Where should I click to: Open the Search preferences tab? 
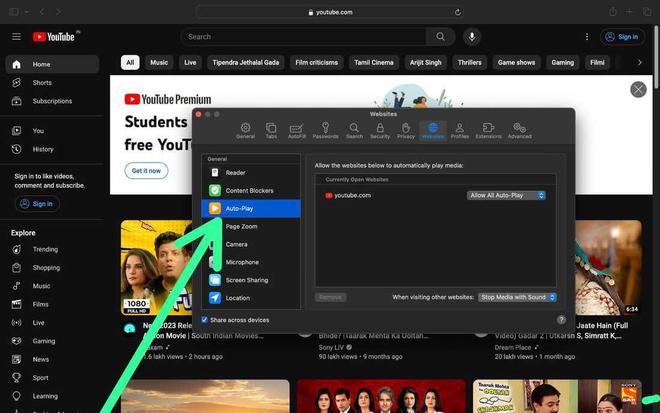click(x=354, y=131)
